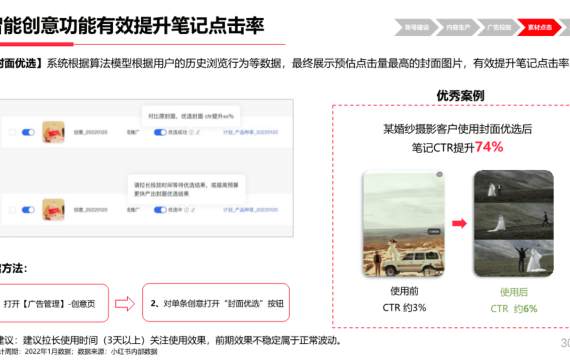
Task: Click the advice line mentioning 3天以上
Action: 171,341
